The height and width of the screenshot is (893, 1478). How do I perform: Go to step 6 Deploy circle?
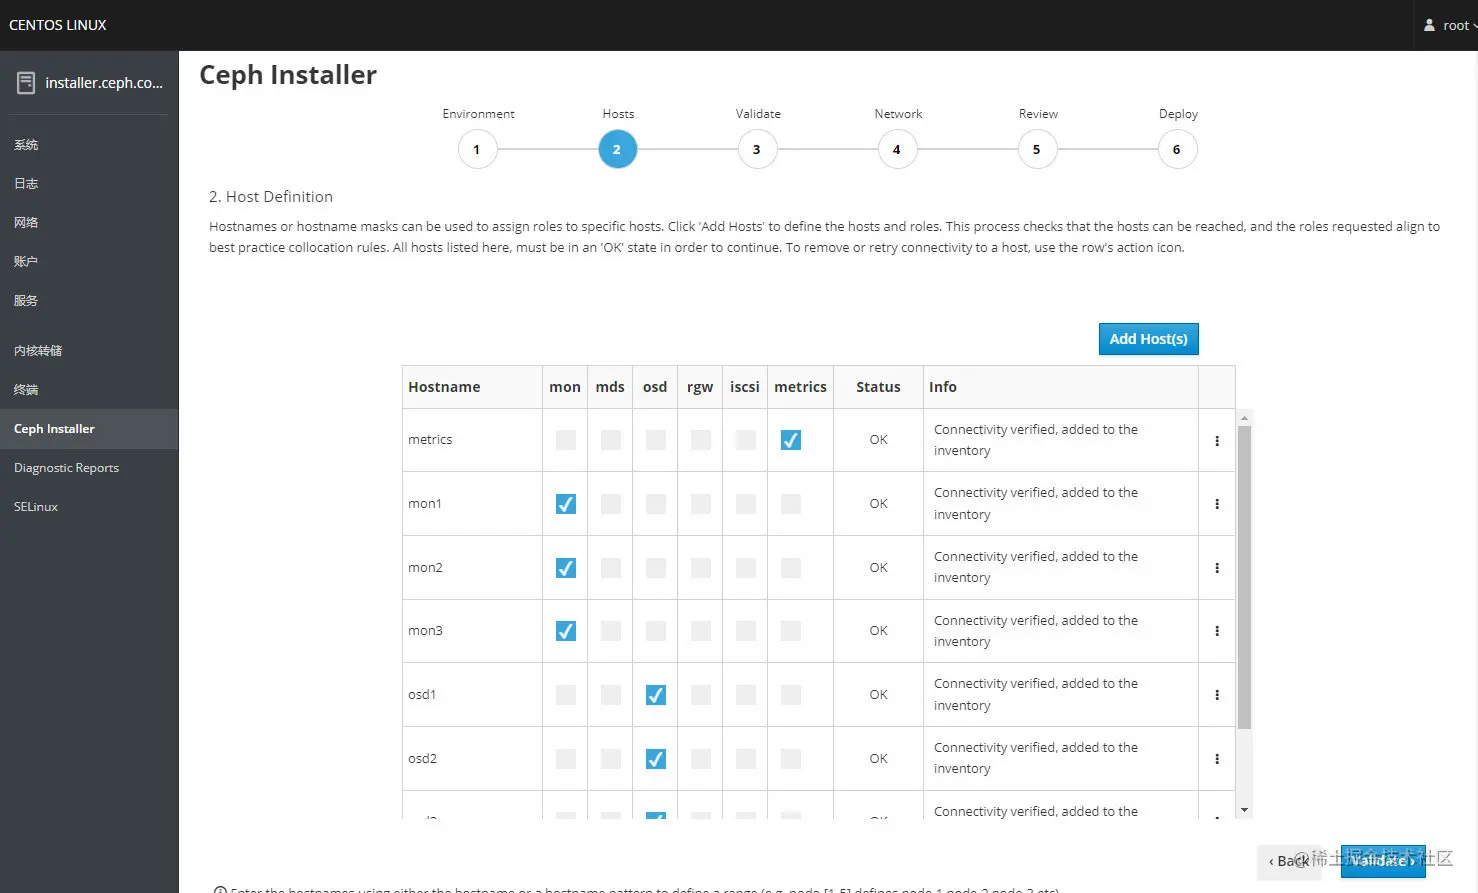[x=1177, y=150]
